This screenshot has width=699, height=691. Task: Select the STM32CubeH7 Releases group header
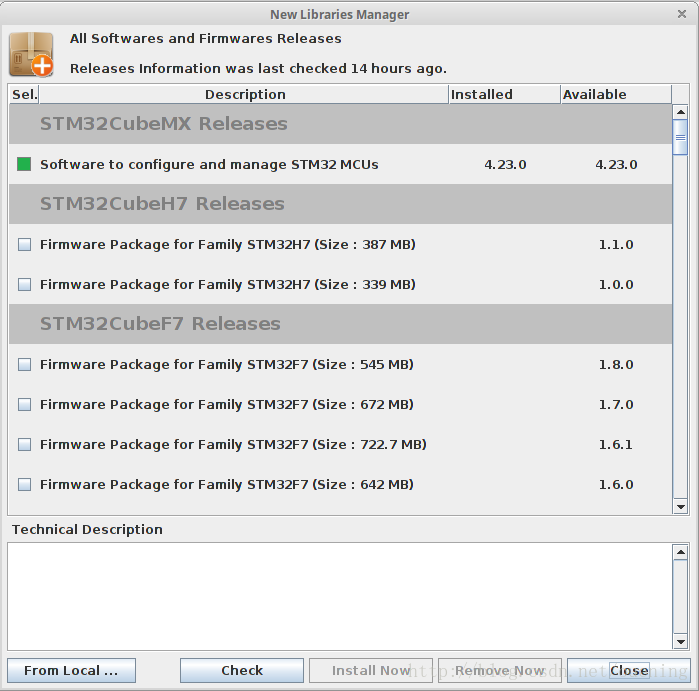pos(341,204)
